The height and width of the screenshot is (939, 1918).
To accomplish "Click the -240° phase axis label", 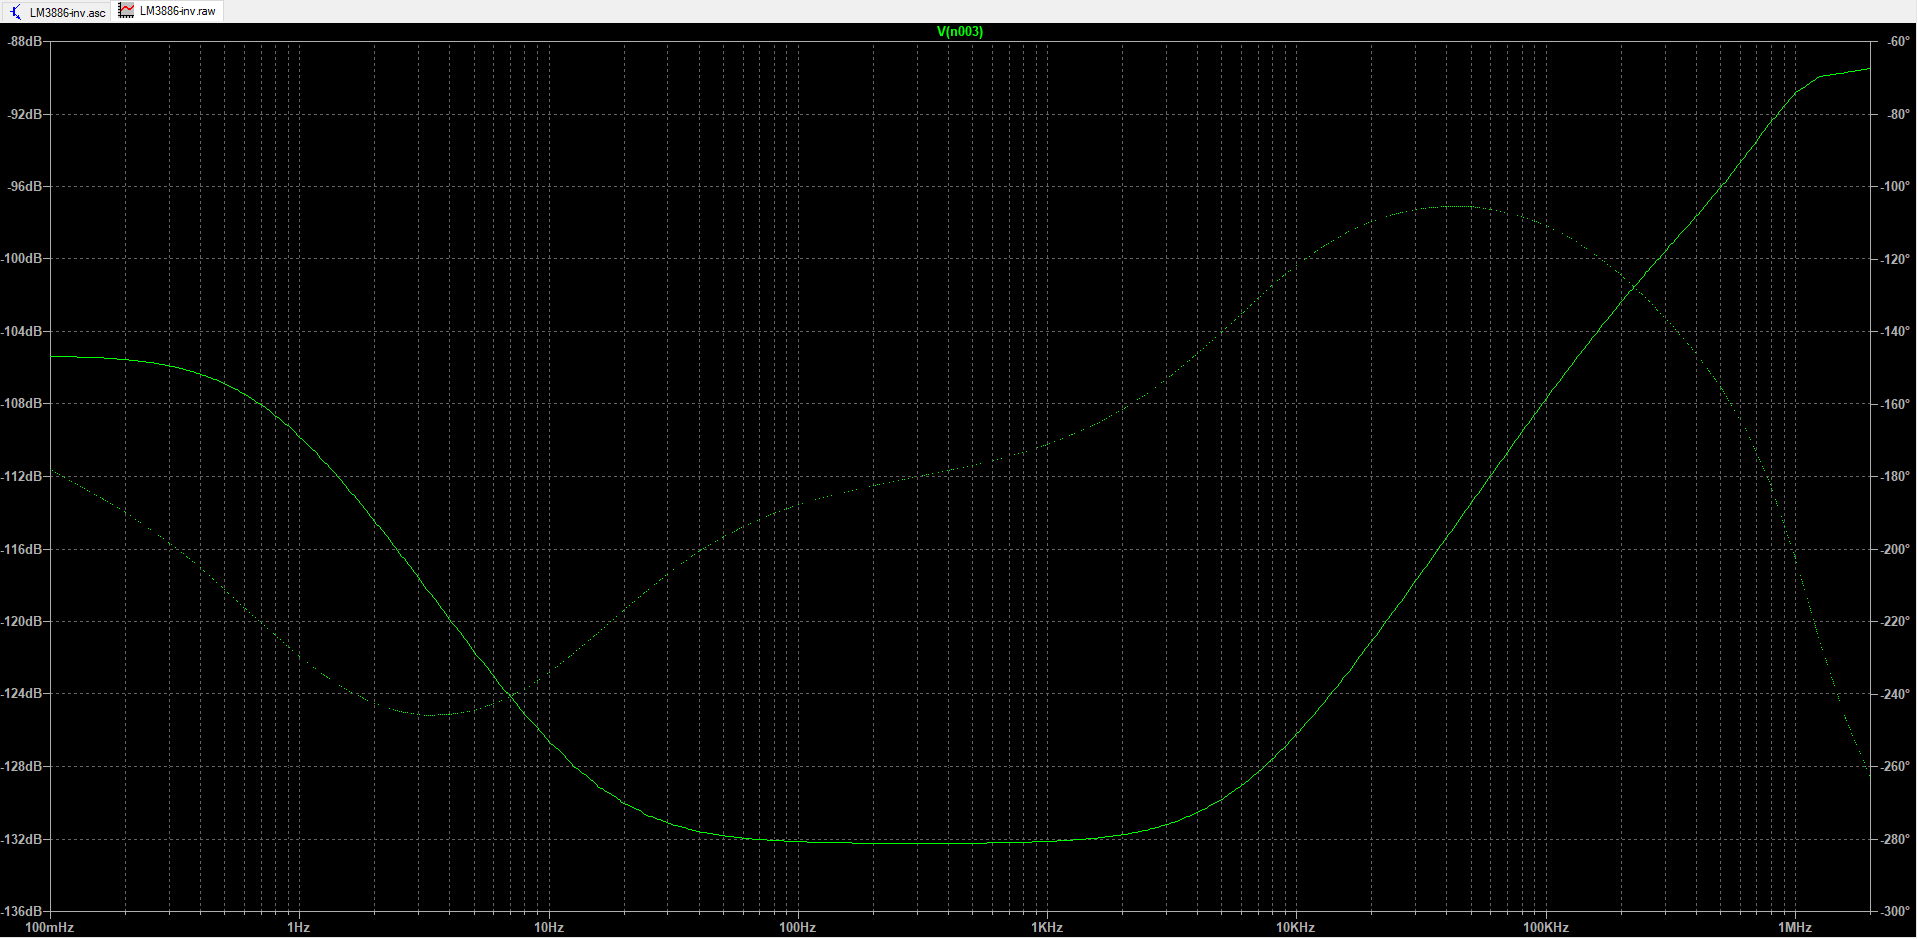I will [1895, 694].
